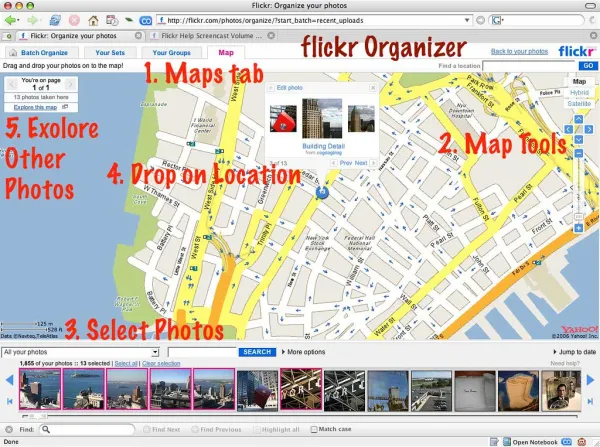Reload the page with the refresh icon
The image size is (600, 447).
click(x=55, y=20)
